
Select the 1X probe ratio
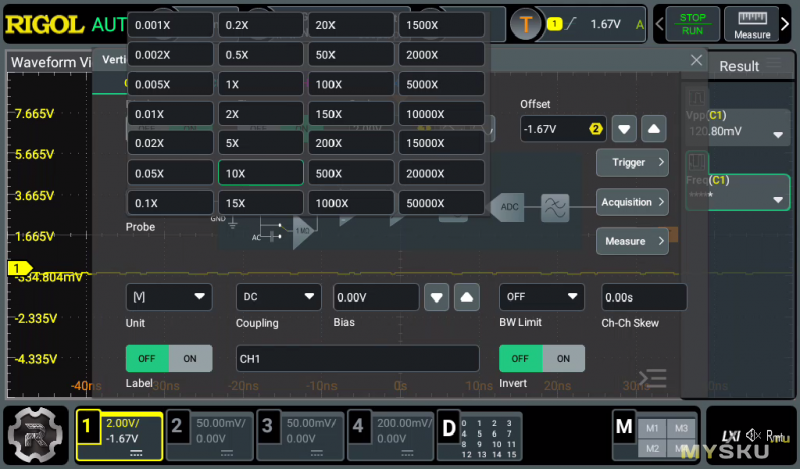click(260, 85)
